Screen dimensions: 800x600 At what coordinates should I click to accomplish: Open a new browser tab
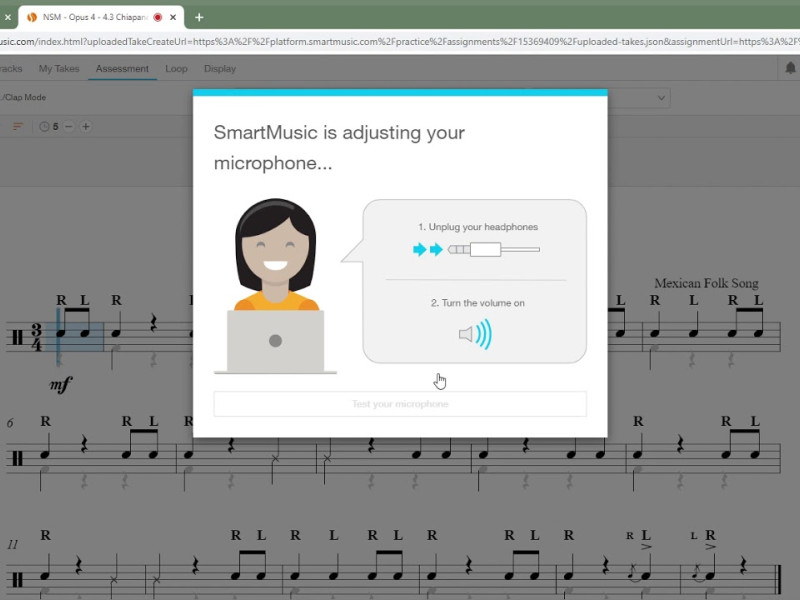199,17
